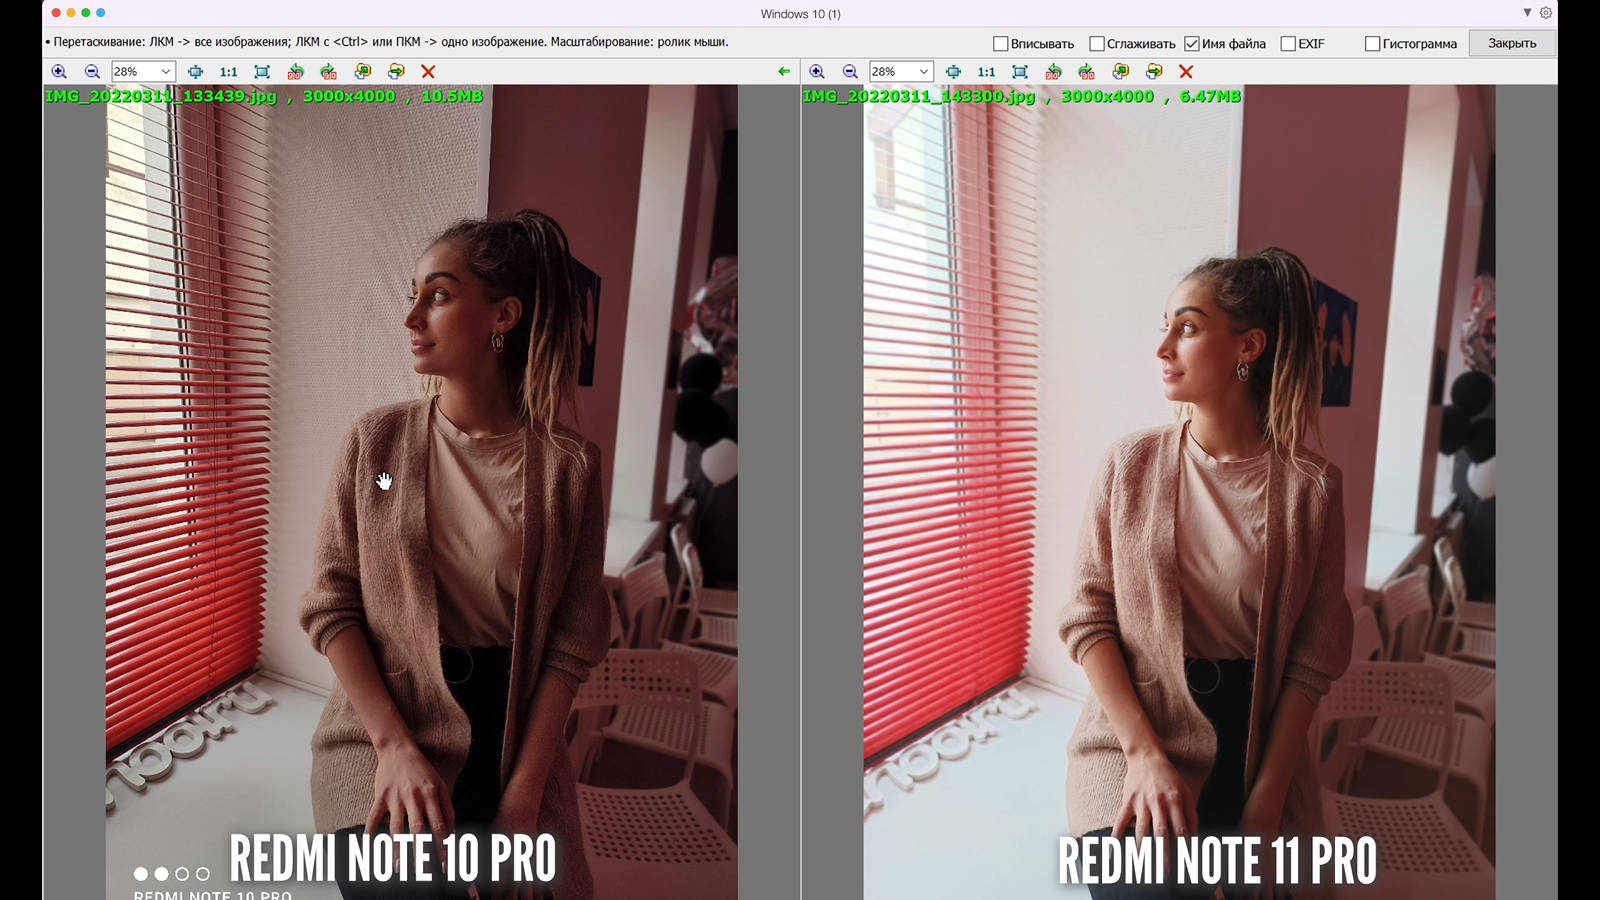Click left pane move-to-folder icon

click(396, 72)
